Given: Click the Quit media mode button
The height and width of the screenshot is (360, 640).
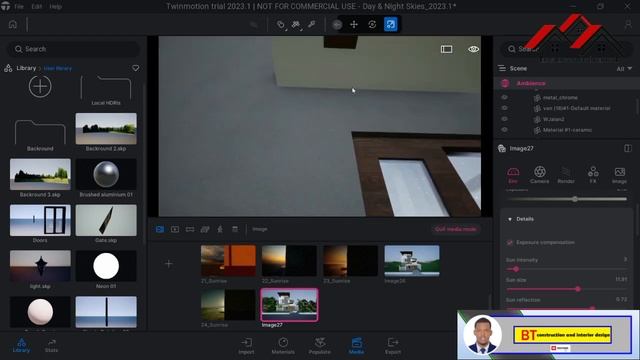Looking at the screenshot, I should coord(456,229).
